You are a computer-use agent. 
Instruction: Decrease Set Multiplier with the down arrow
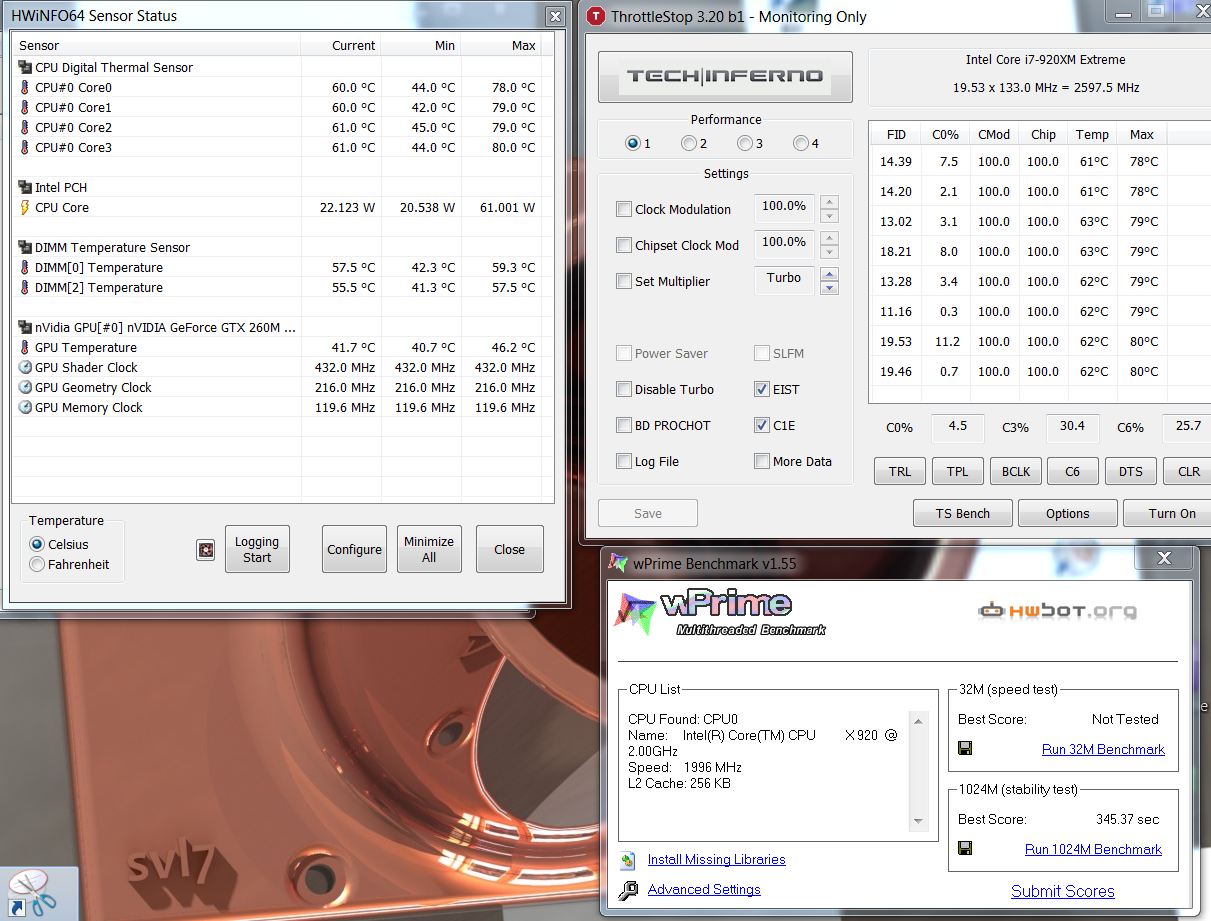tap(829, 288)
